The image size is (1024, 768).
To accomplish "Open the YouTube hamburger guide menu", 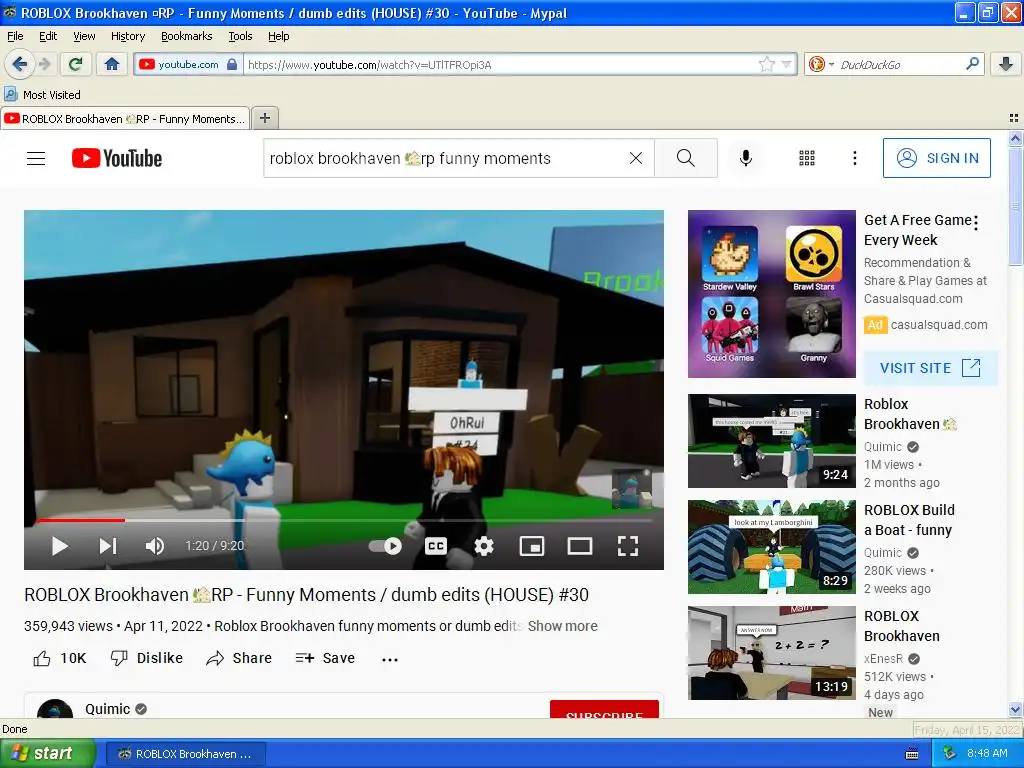I will click(x=36, y=158).
